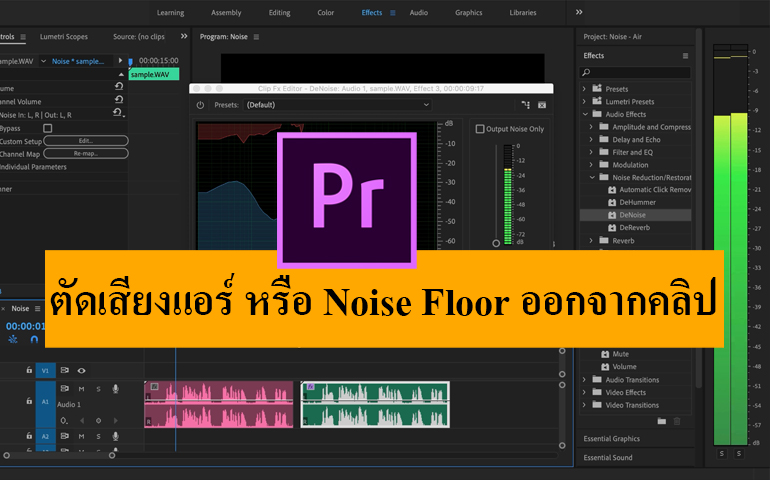Toggle V1 track eye visibility
Screen dimensions: 770x480
(x=82, y=370)
